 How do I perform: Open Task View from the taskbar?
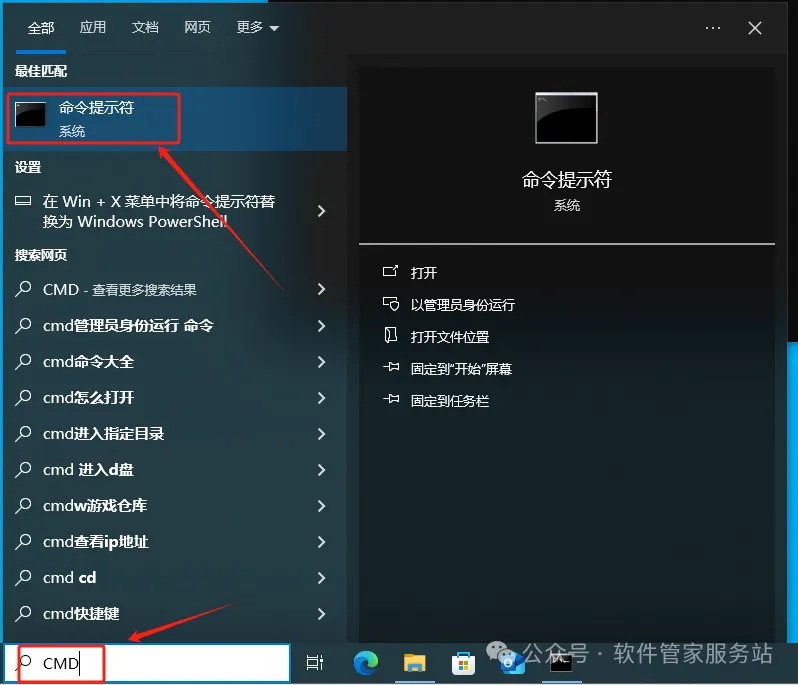[x=315, y=663]
